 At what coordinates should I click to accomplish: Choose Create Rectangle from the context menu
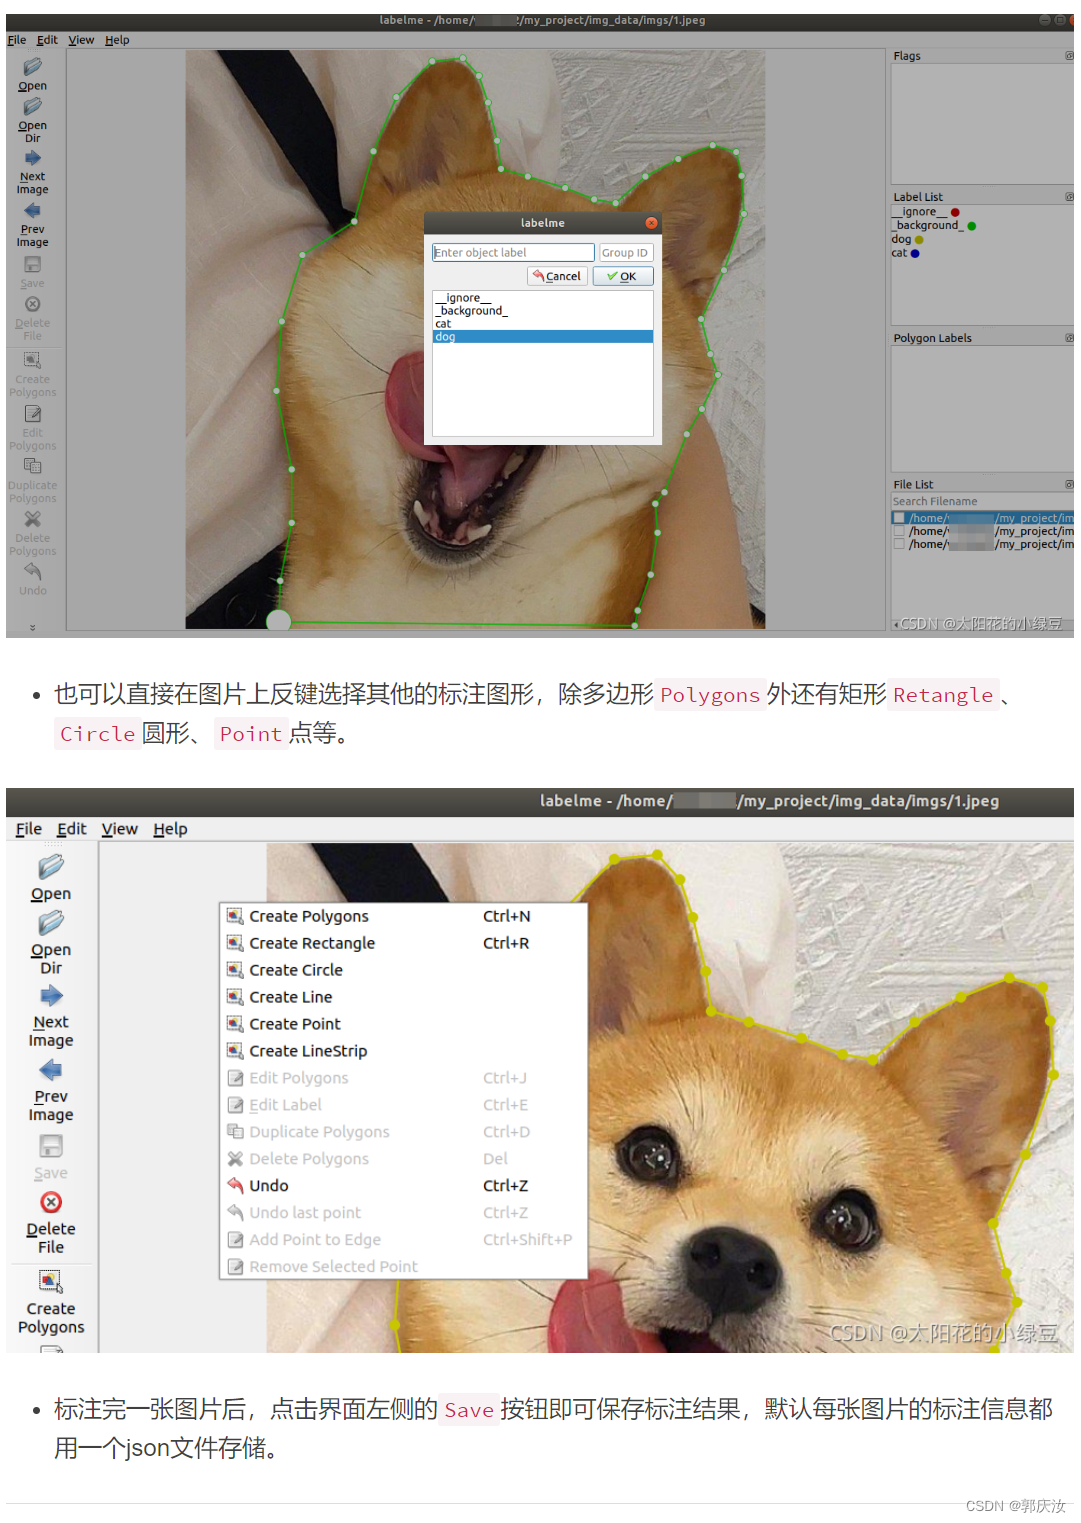(x=311, y=942)
